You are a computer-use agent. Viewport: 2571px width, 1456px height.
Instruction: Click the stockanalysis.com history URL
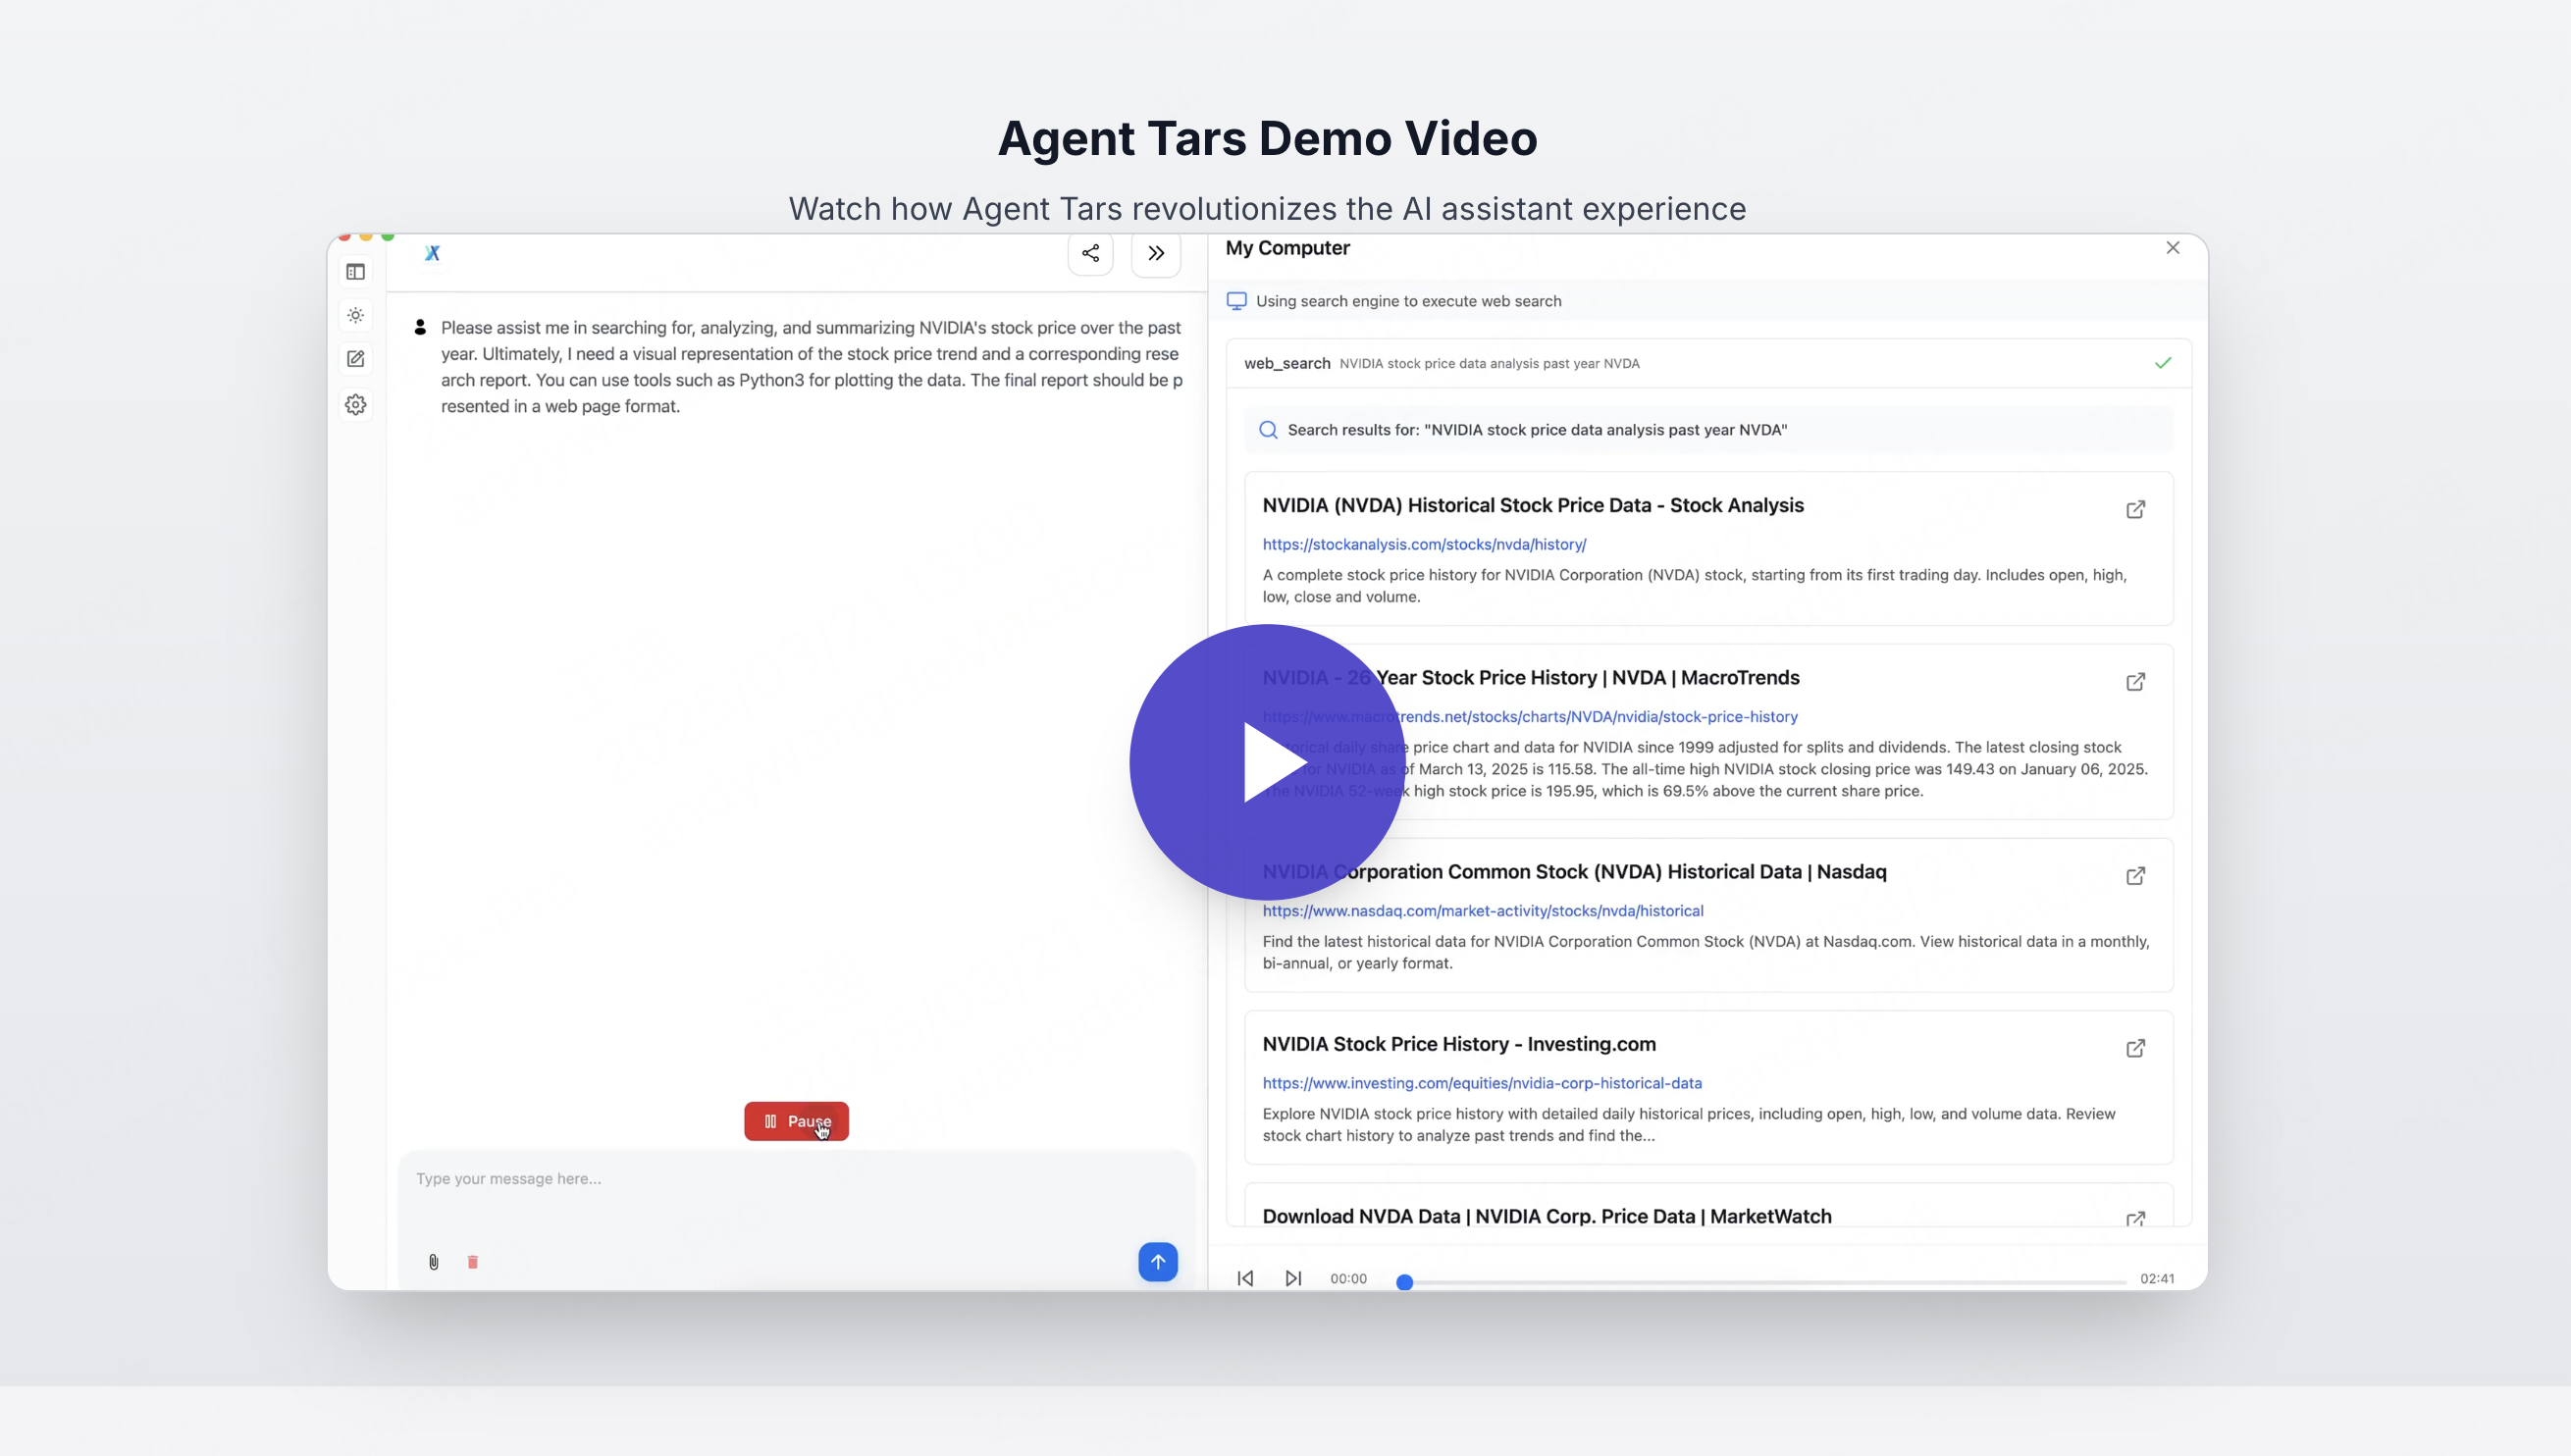click(x=1423, y=544)
